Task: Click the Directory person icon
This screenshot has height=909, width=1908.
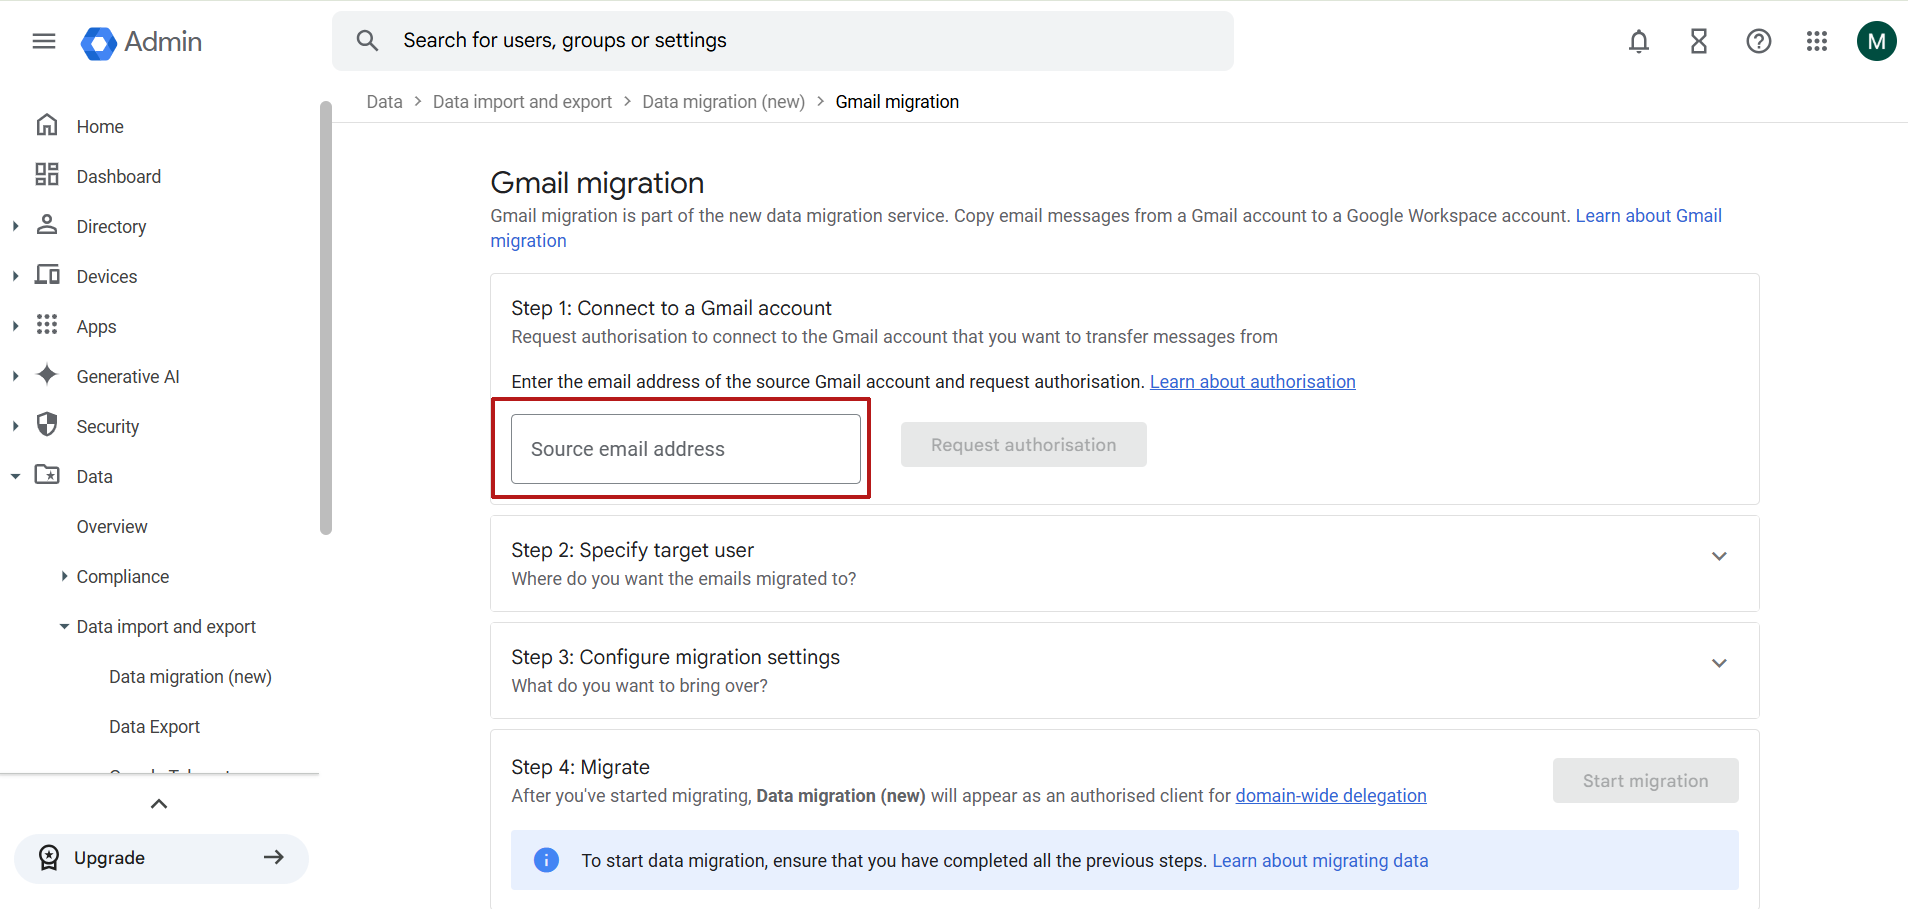Action: click(47, 225)
